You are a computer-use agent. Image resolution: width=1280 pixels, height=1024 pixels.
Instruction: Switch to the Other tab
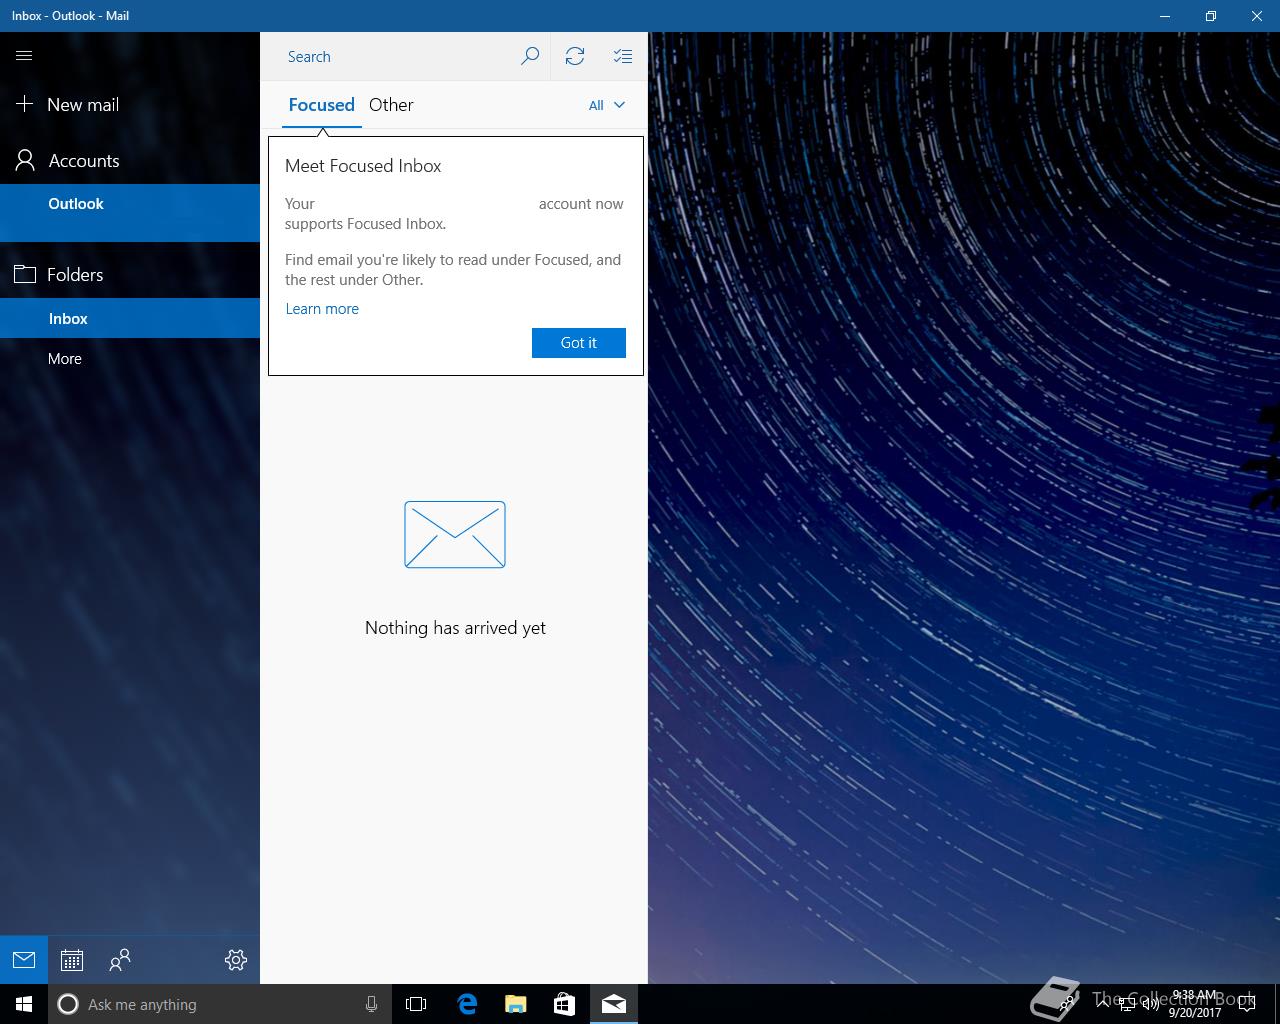coord(391,105)
